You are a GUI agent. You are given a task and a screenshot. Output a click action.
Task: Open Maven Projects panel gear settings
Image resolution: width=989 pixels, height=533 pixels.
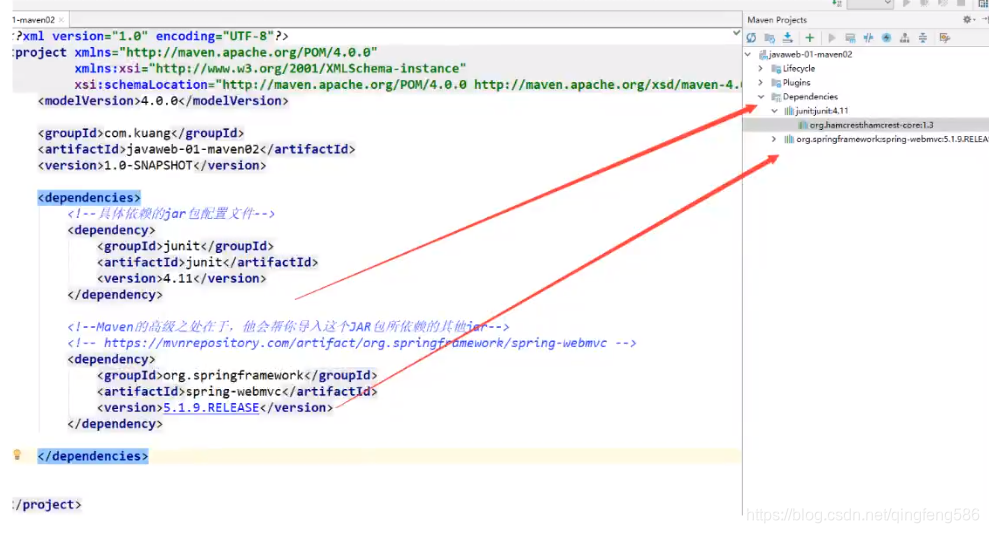point(968,20)
